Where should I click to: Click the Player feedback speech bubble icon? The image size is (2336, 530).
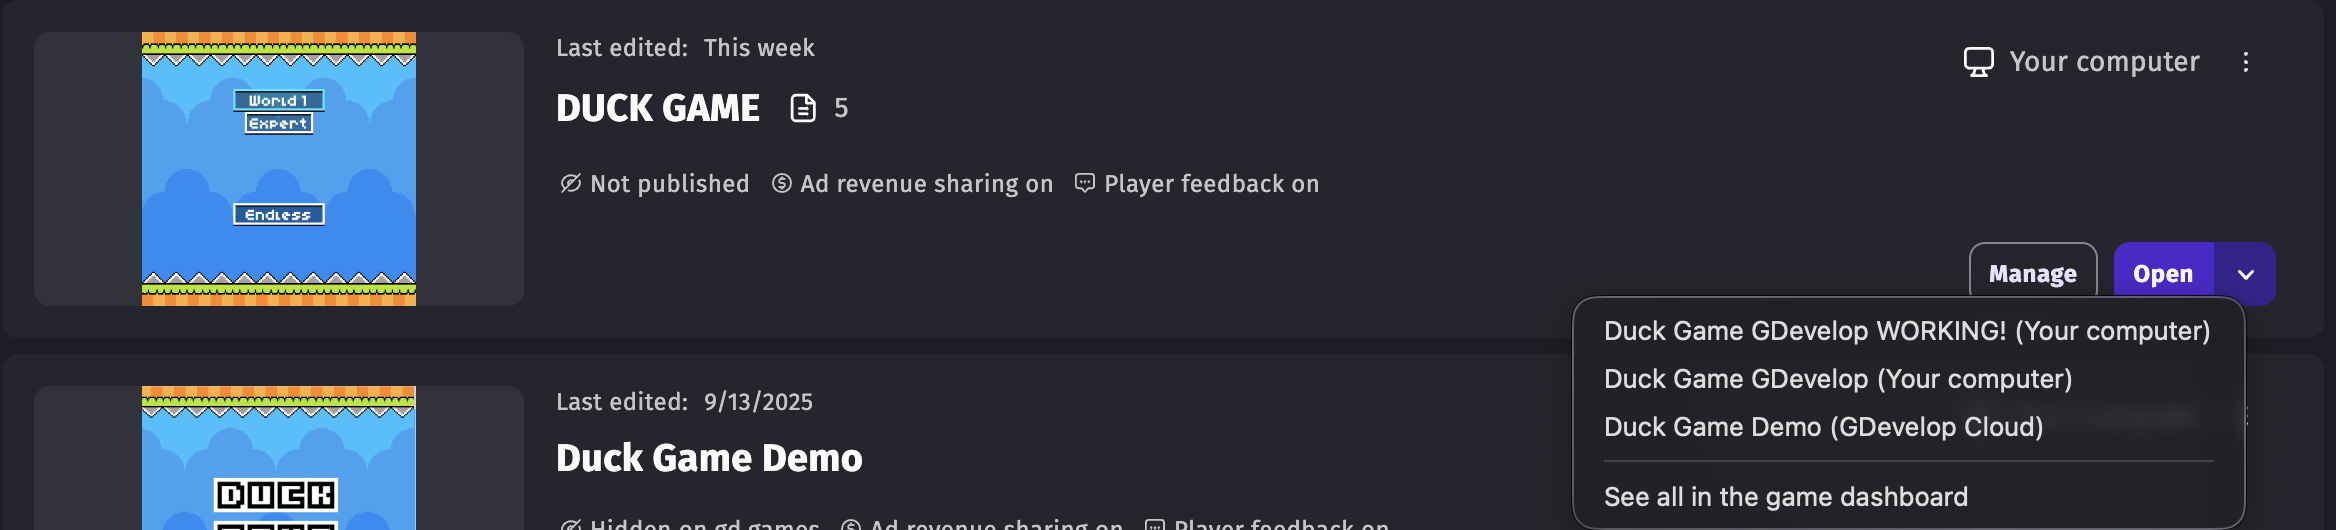(1085, 183)
